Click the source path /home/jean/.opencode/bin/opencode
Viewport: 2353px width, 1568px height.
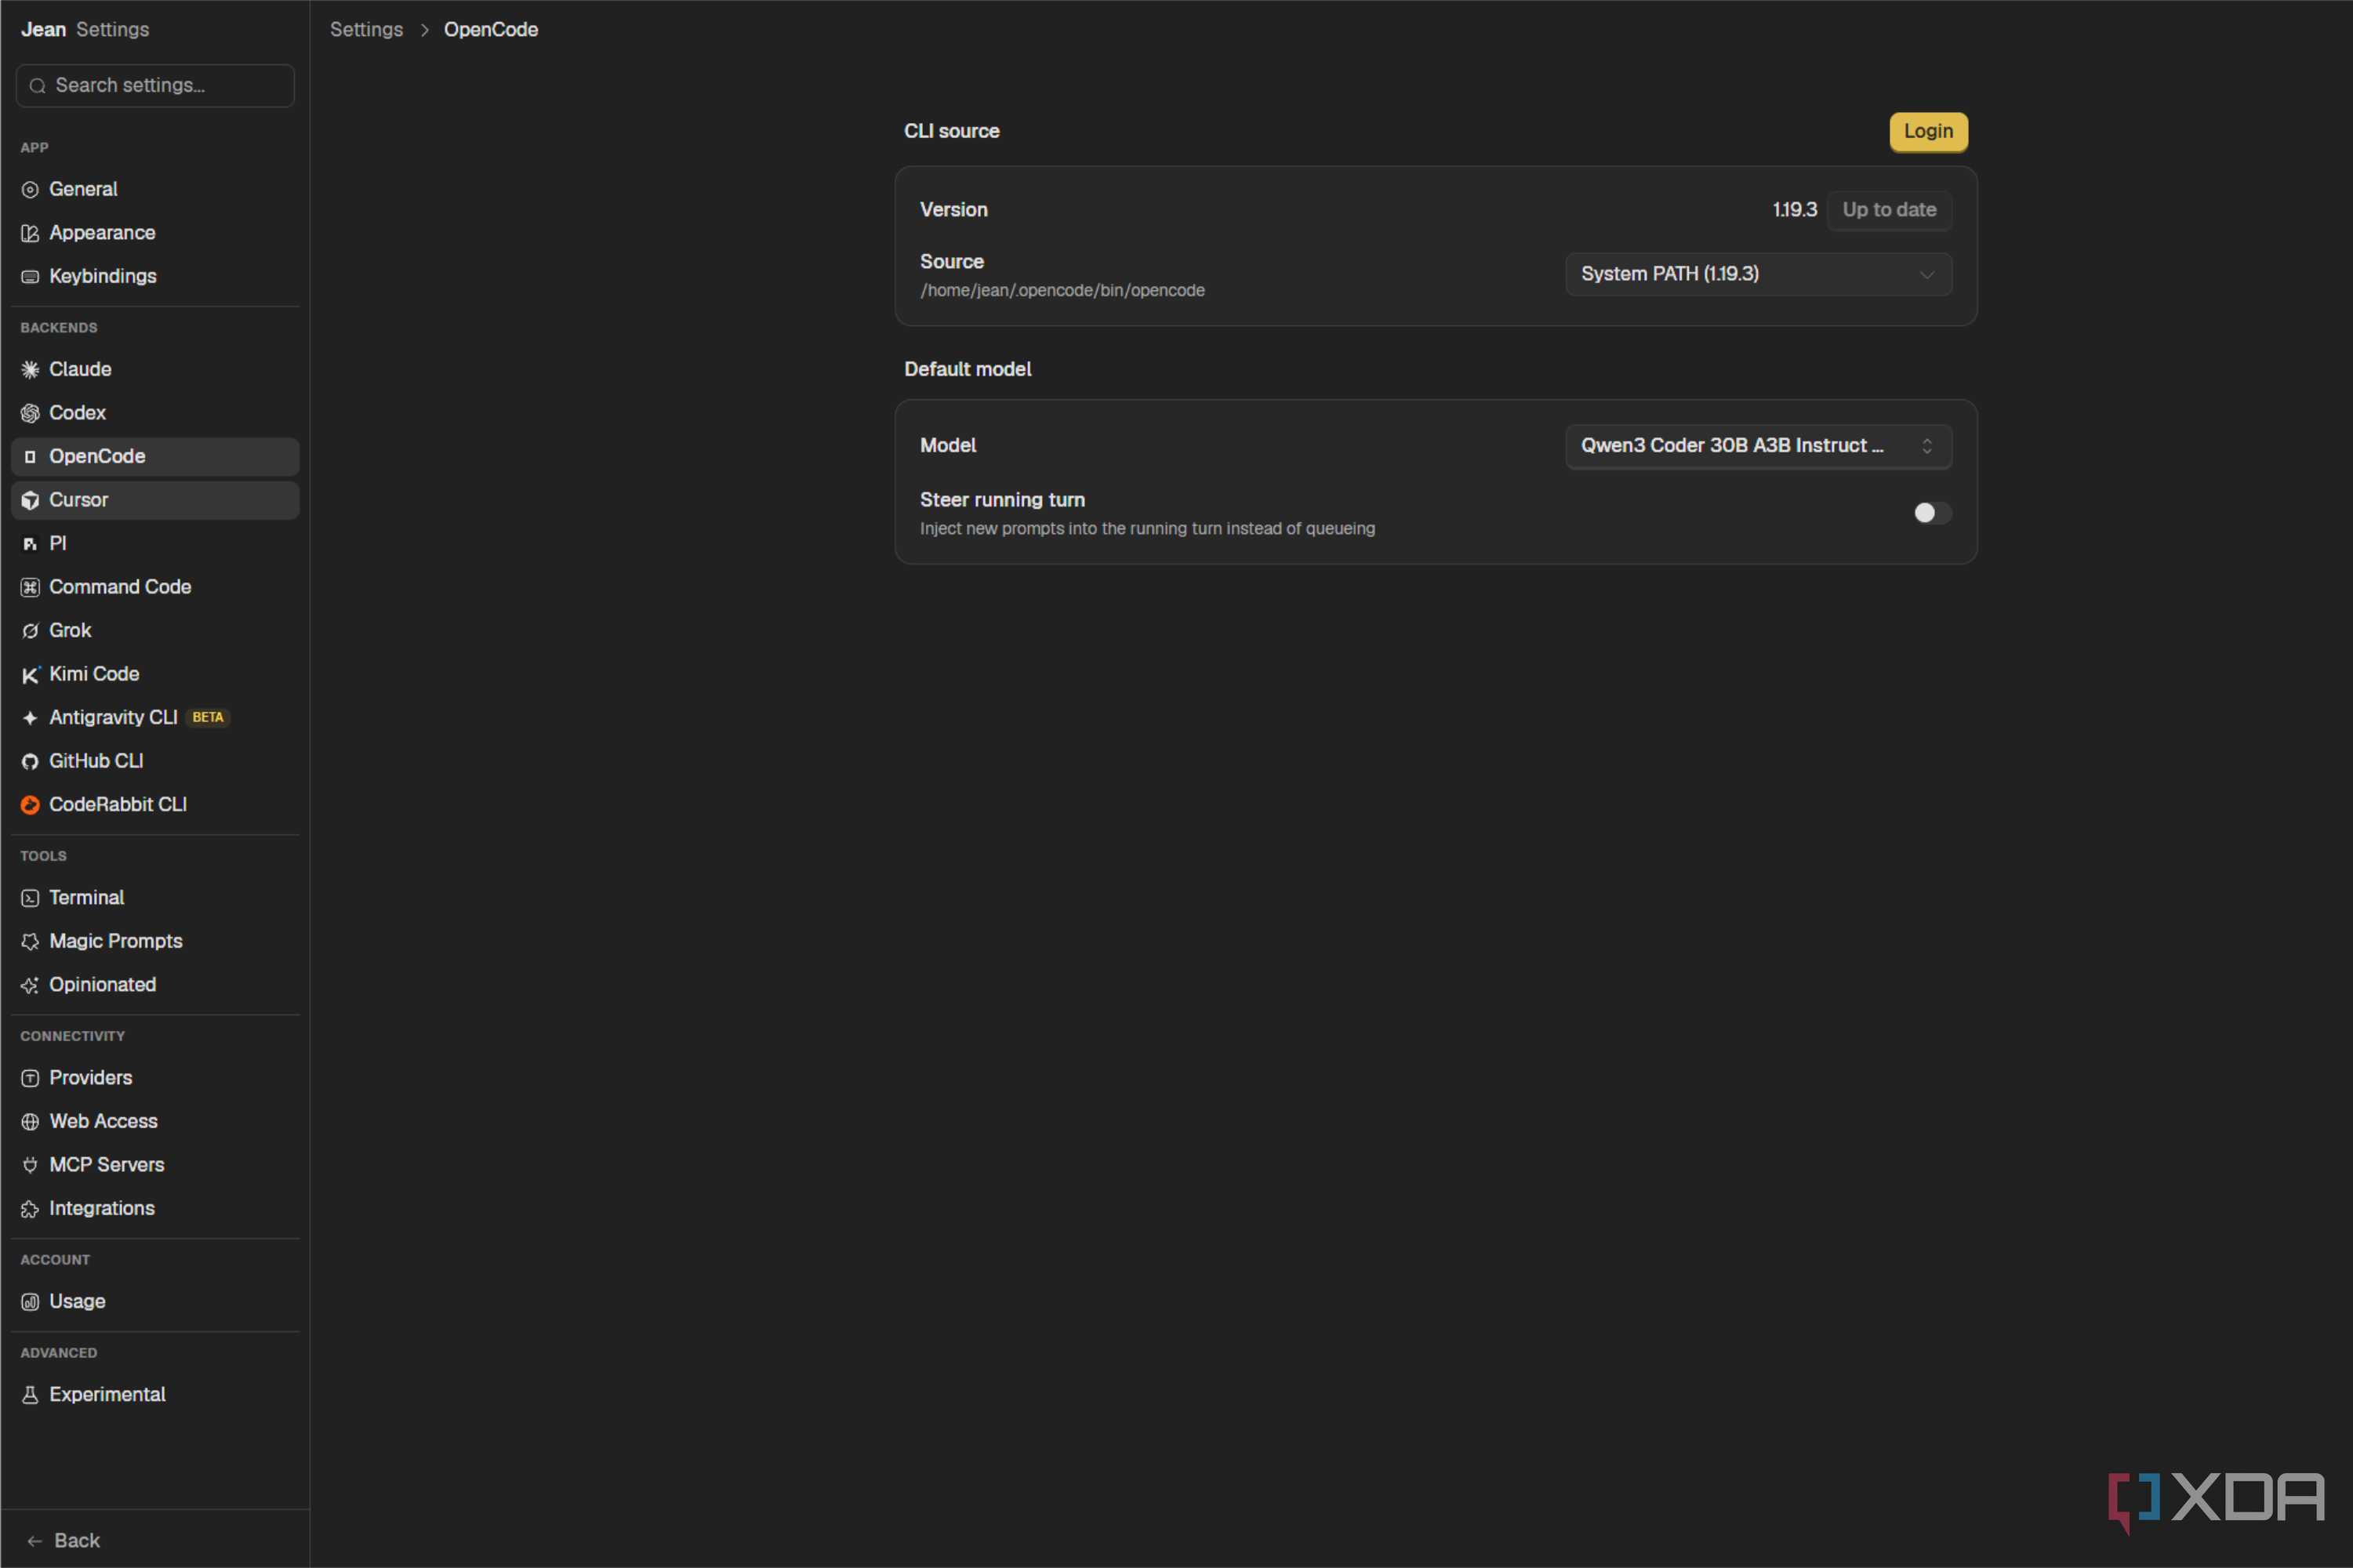pyautogui.click(x=1062, y=291)
